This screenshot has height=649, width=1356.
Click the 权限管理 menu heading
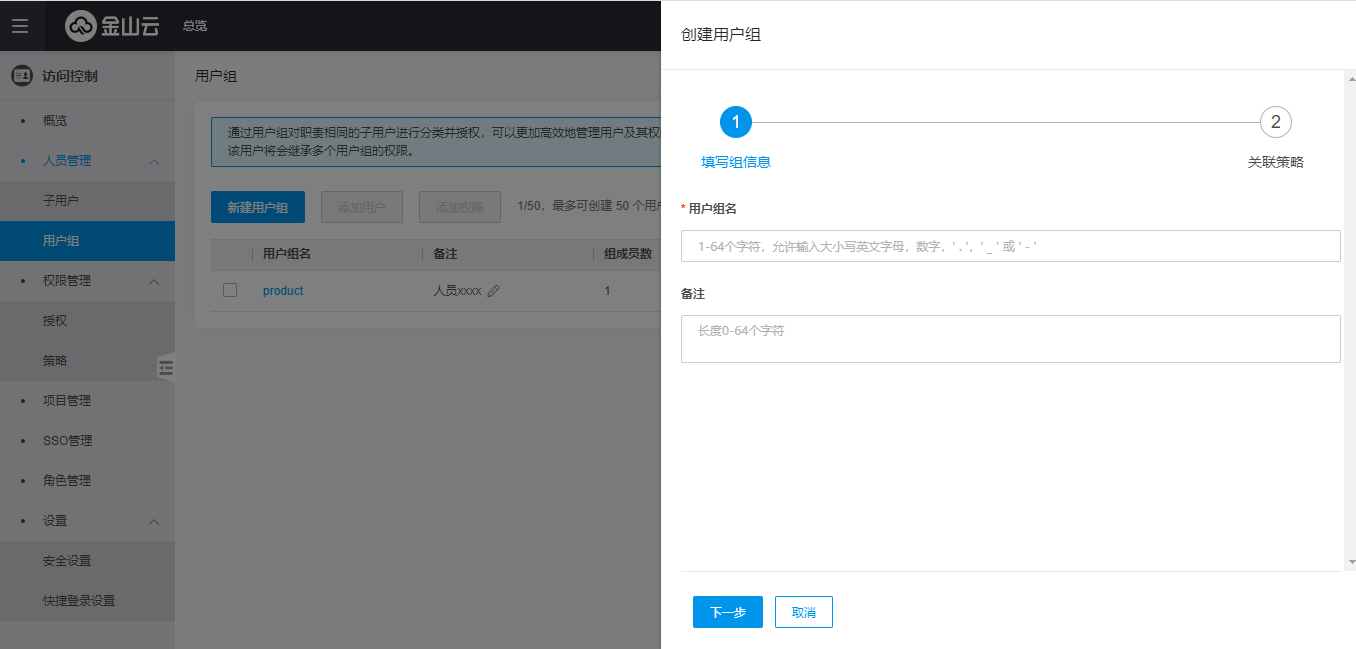[x=67, y=281]
